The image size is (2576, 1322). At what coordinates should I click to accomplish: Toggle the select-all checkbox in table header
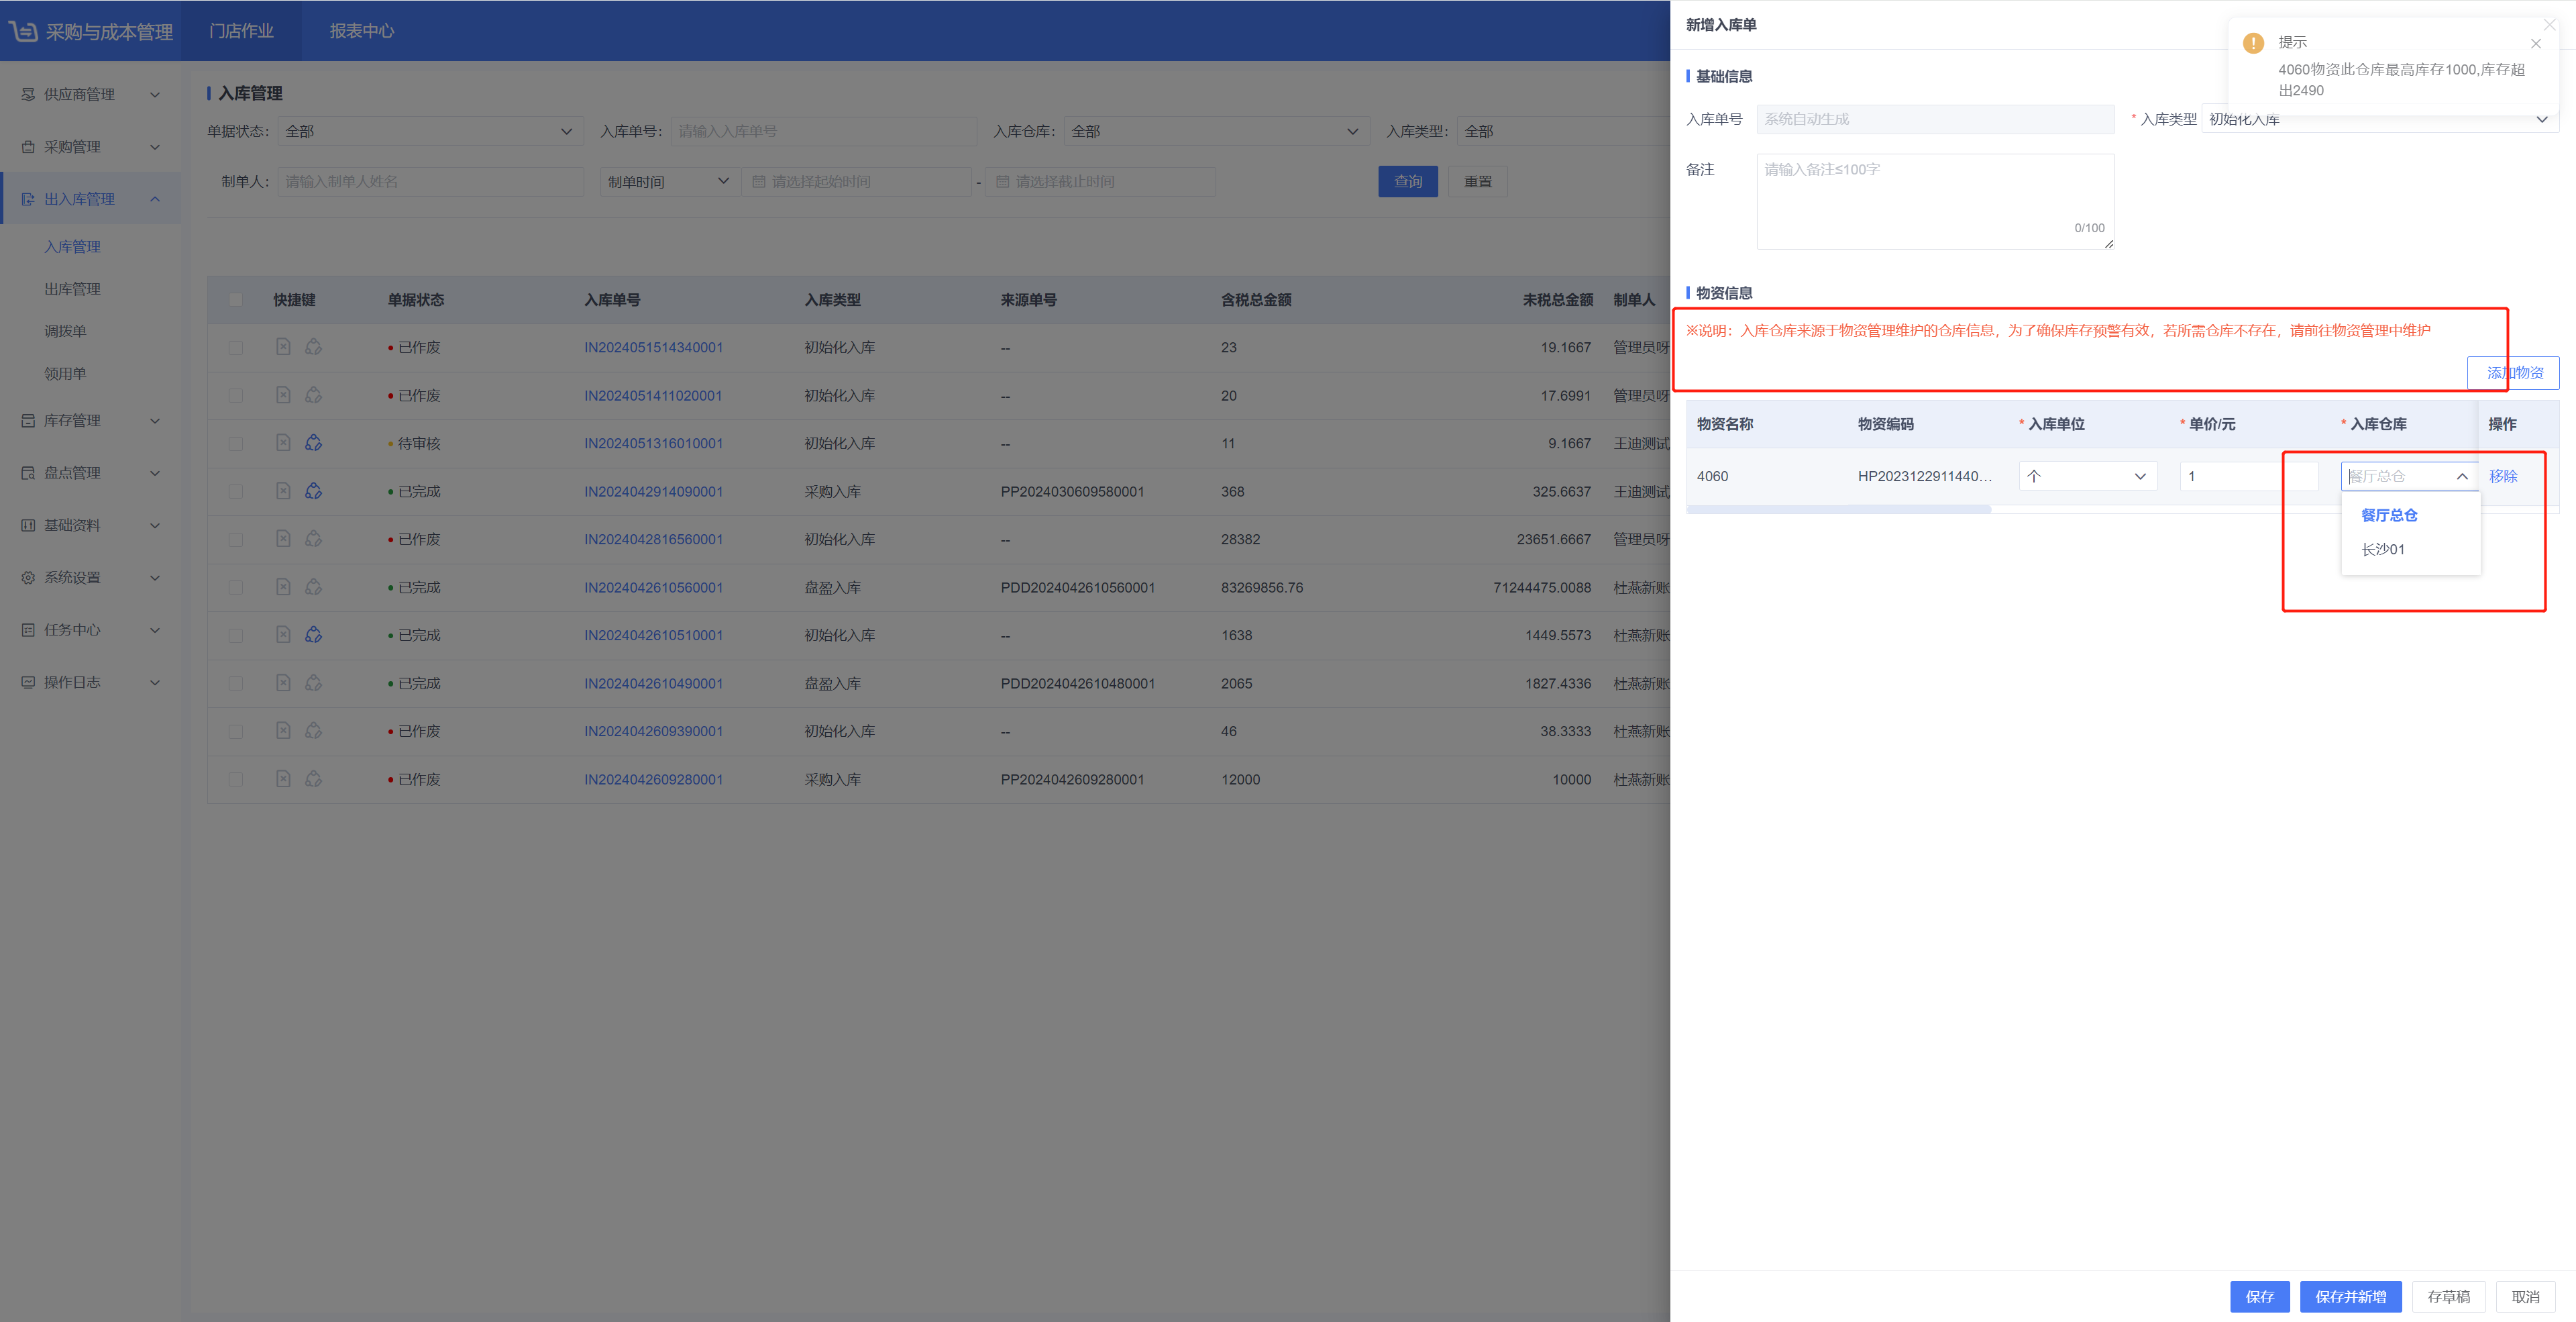(235, 300)
